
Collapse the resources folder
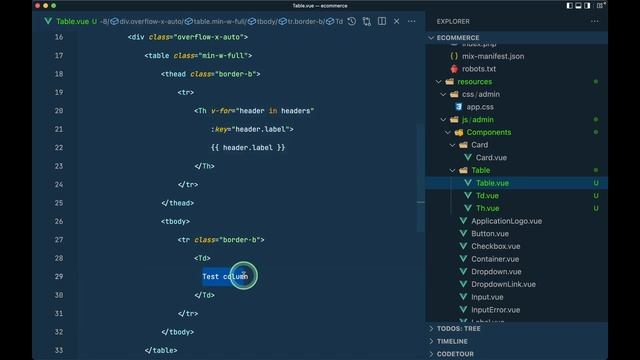tap(438, 82)
